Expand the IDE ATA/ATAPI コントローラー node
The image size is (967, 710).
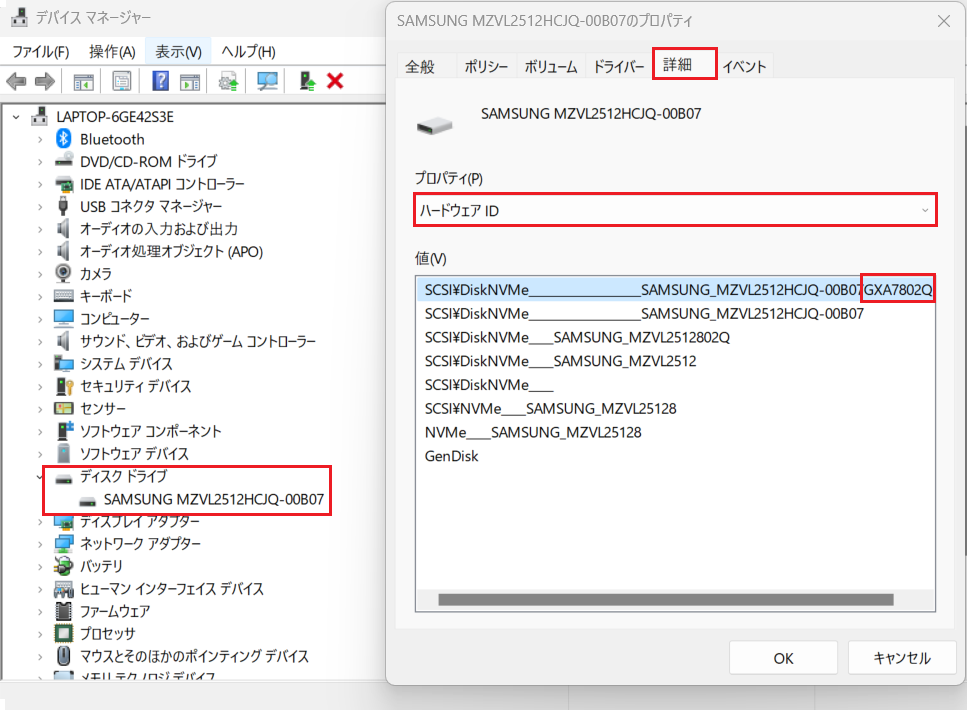[40, 184]
